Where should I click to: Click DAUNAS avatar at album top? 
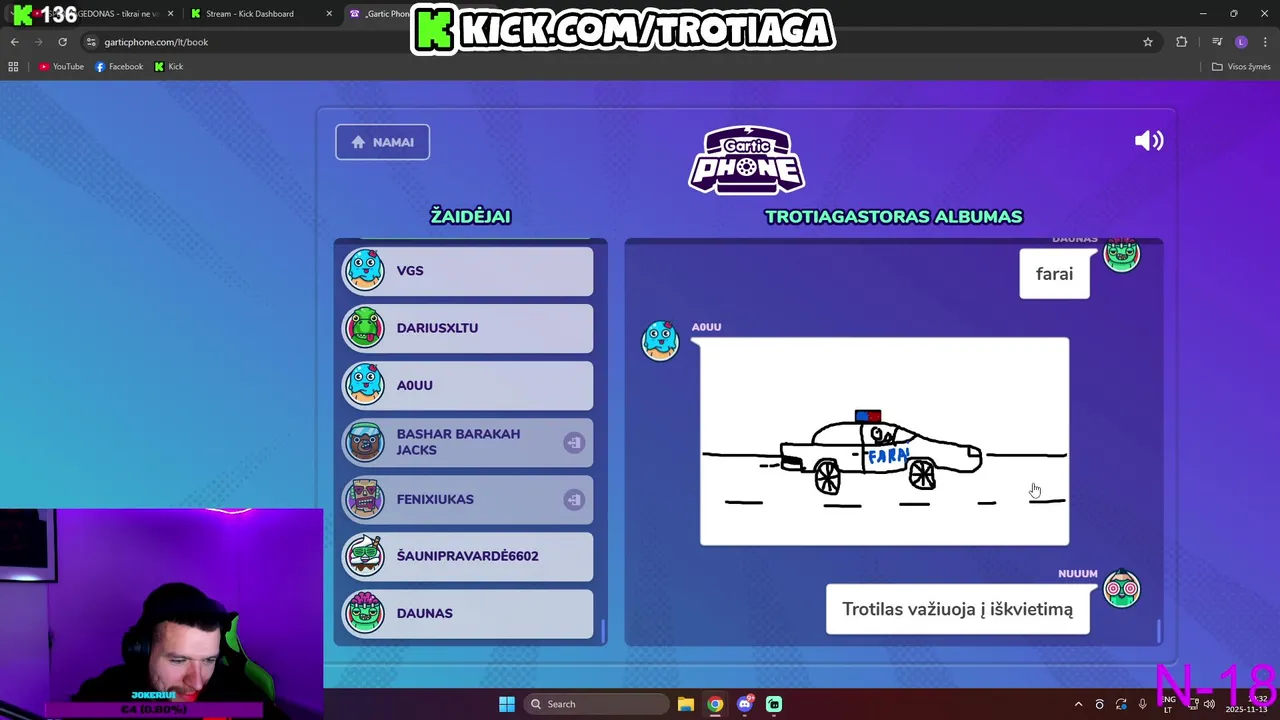[x=1121, y=254]
